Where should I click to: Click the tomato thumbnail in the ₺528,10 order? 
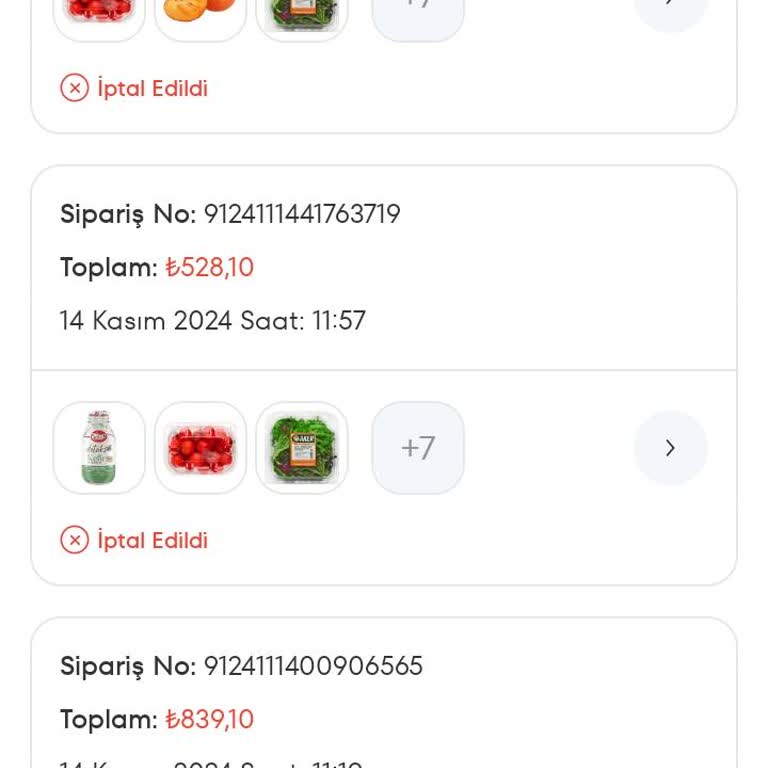[x=200, y=447]
